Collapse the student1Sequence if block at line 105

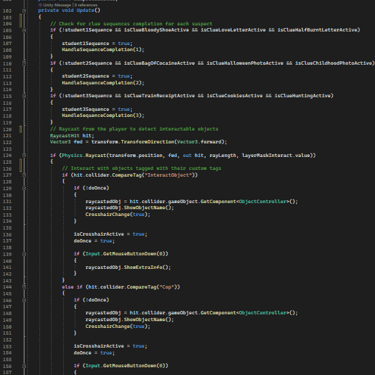pyautogui.click(x=24, y=30)
